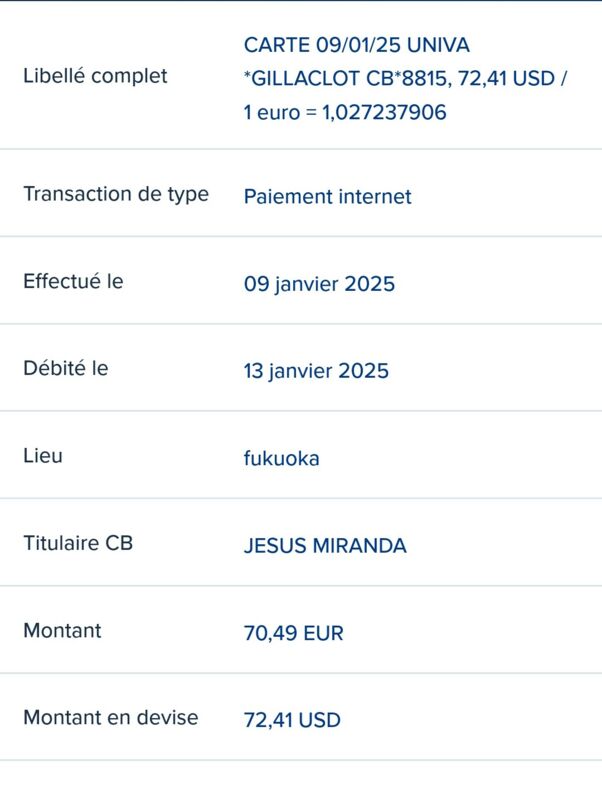Image resolution: width=602 pixels, height=800 pixels.
Task: Click the fukuoka location value
Action: [x=281, y=458]
